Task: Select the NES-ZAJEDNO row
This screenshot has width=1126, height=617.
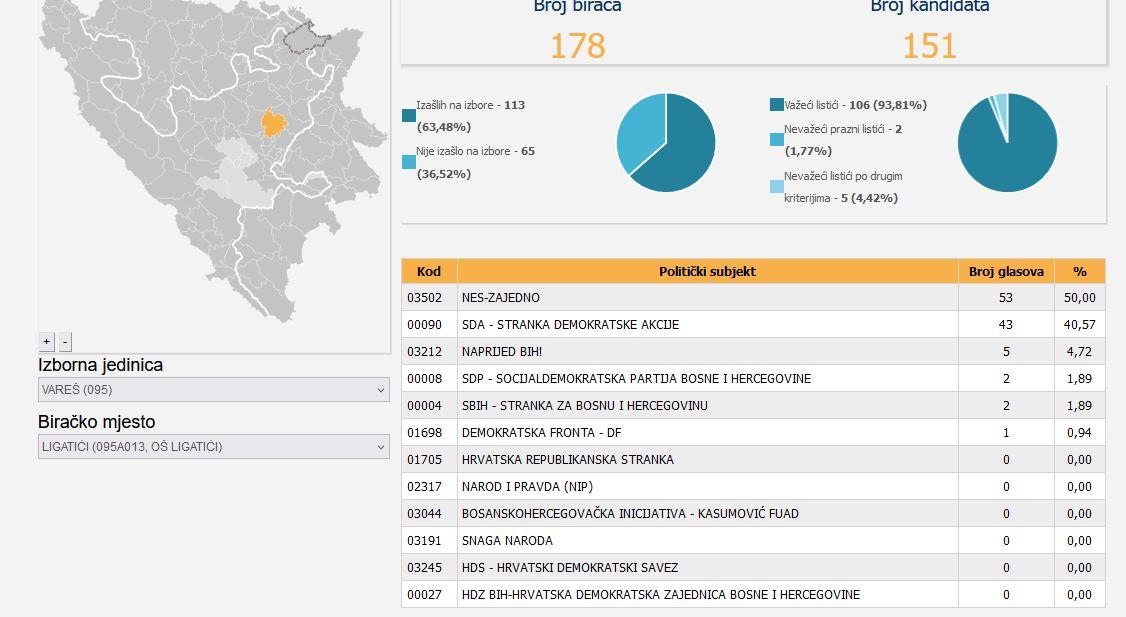Action: [753, 297]
